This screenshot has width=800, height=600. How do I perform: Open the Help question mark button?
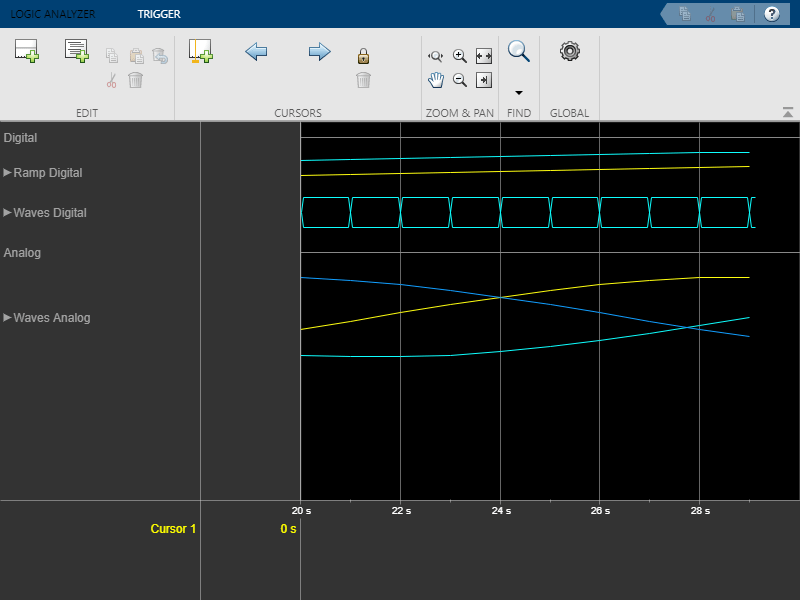pyautogui.click(x=771, y=14)
